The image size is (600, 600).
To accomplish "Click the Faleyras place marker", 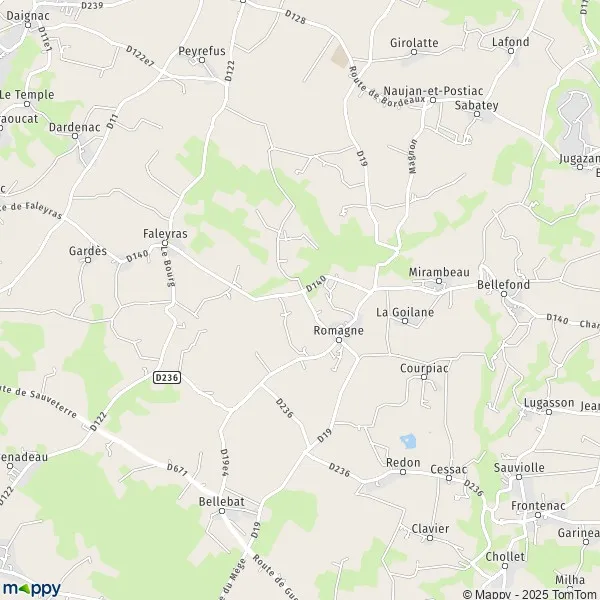I will coord(165,243).
